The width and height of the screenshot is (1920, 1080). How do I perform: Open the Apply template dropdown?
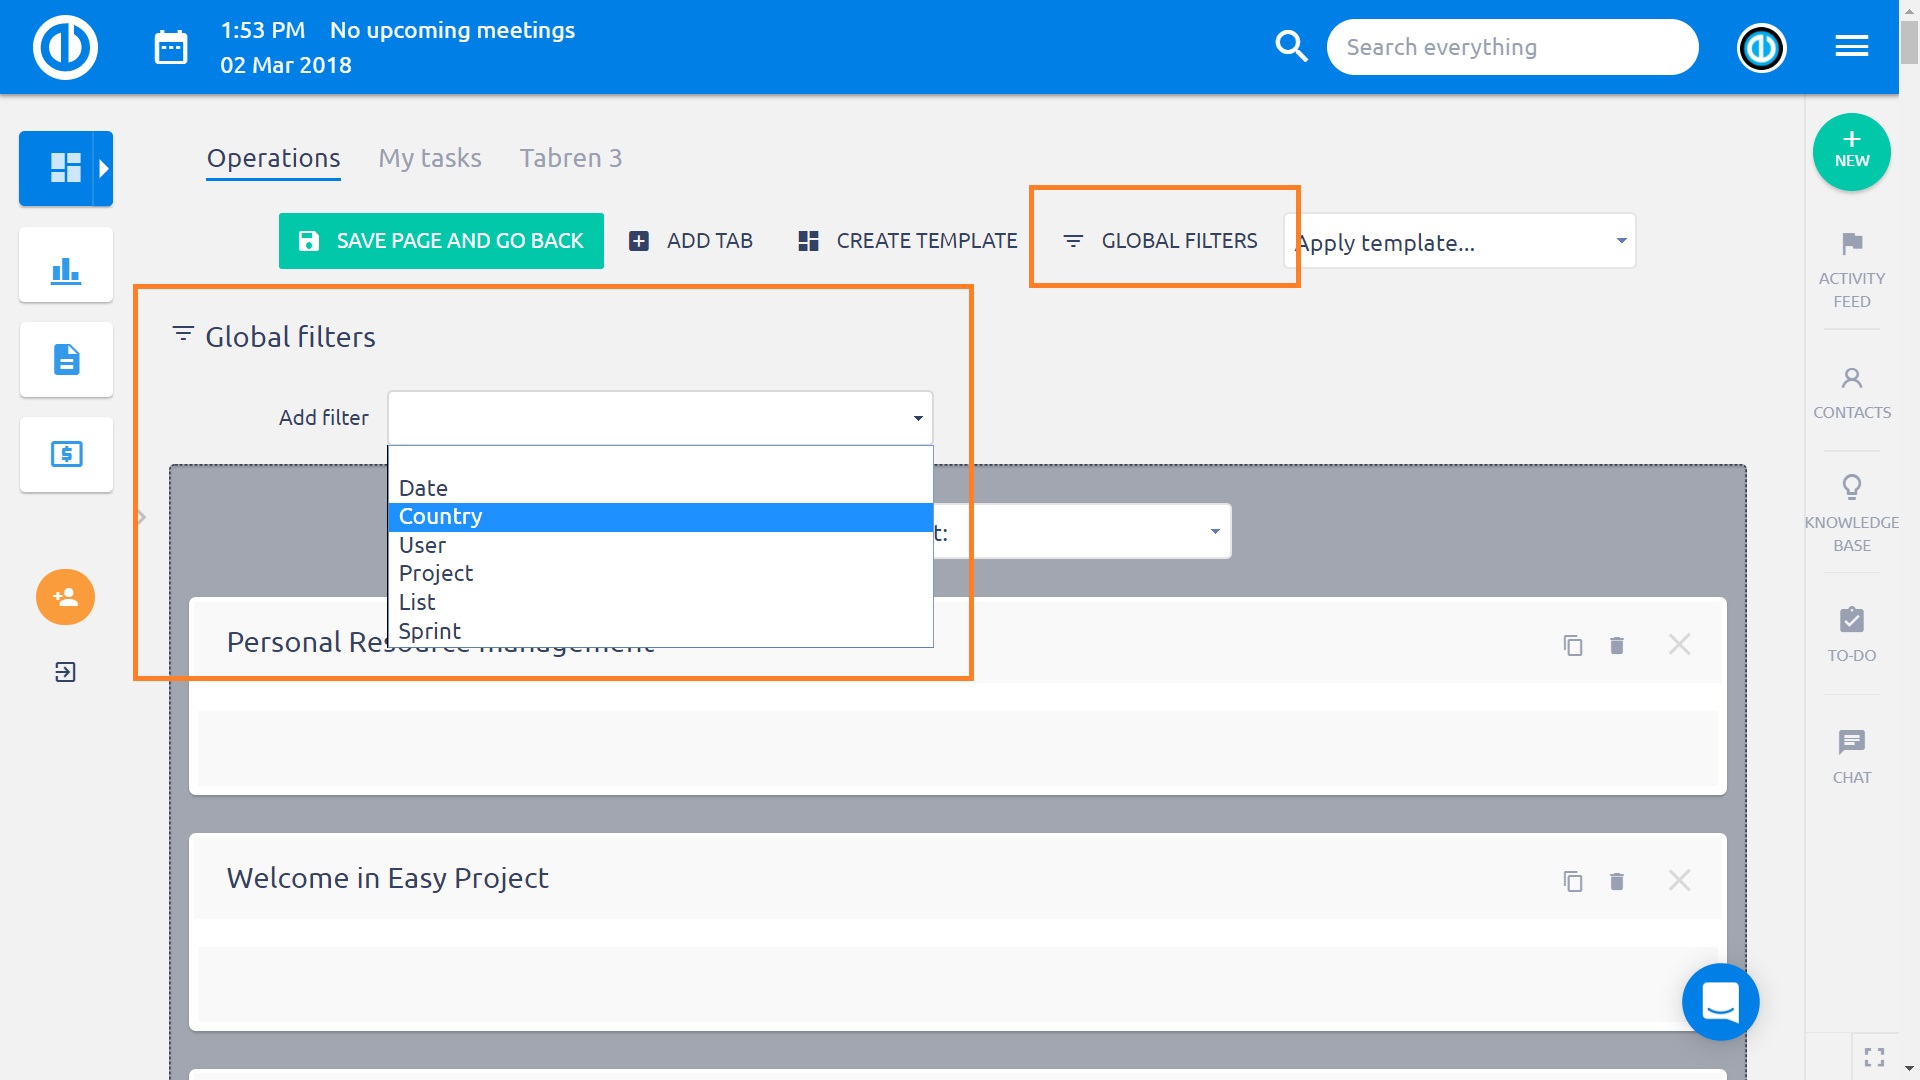coord(1460,242)
